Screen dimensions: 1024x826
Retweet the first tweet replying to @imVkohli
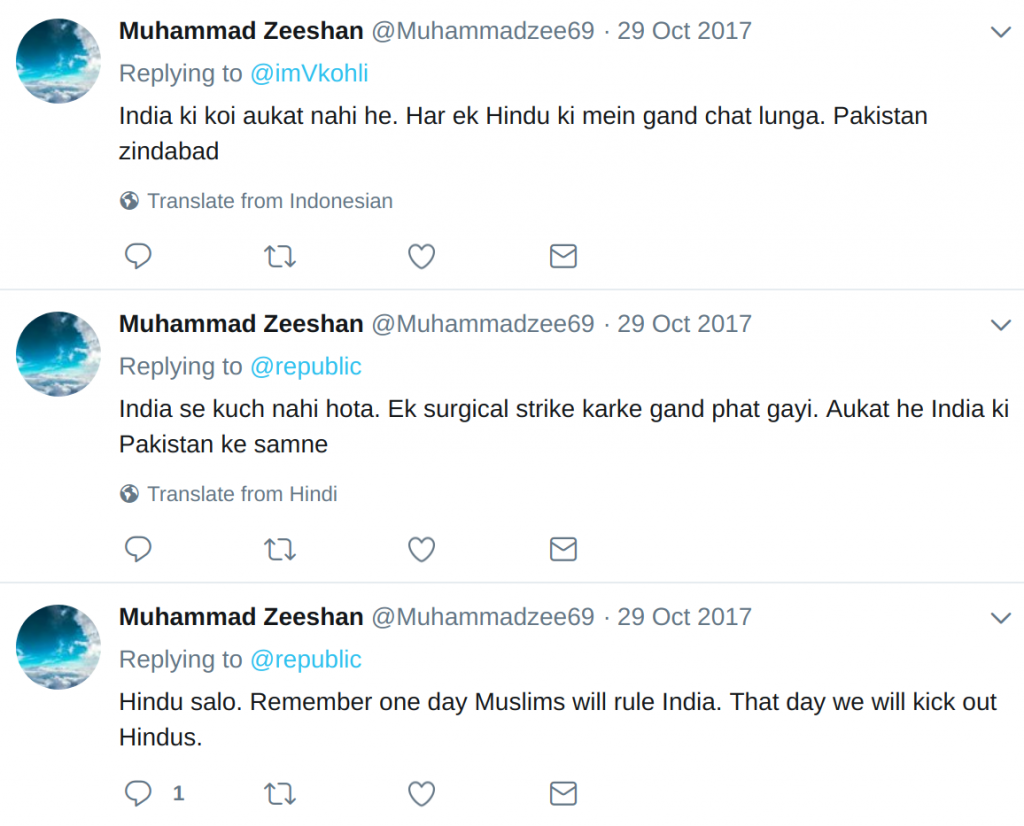point(280,257)
